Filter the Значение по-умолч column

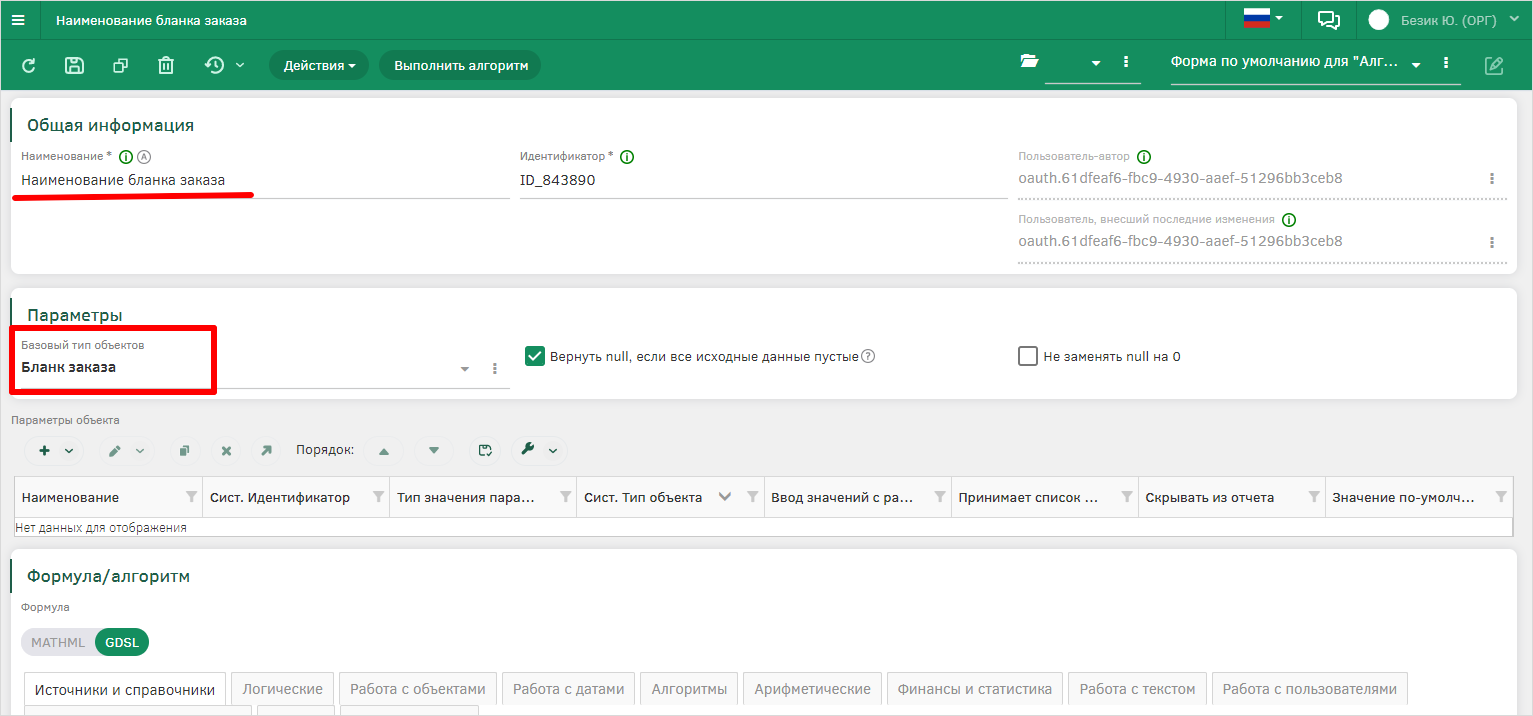point(1501,497)
